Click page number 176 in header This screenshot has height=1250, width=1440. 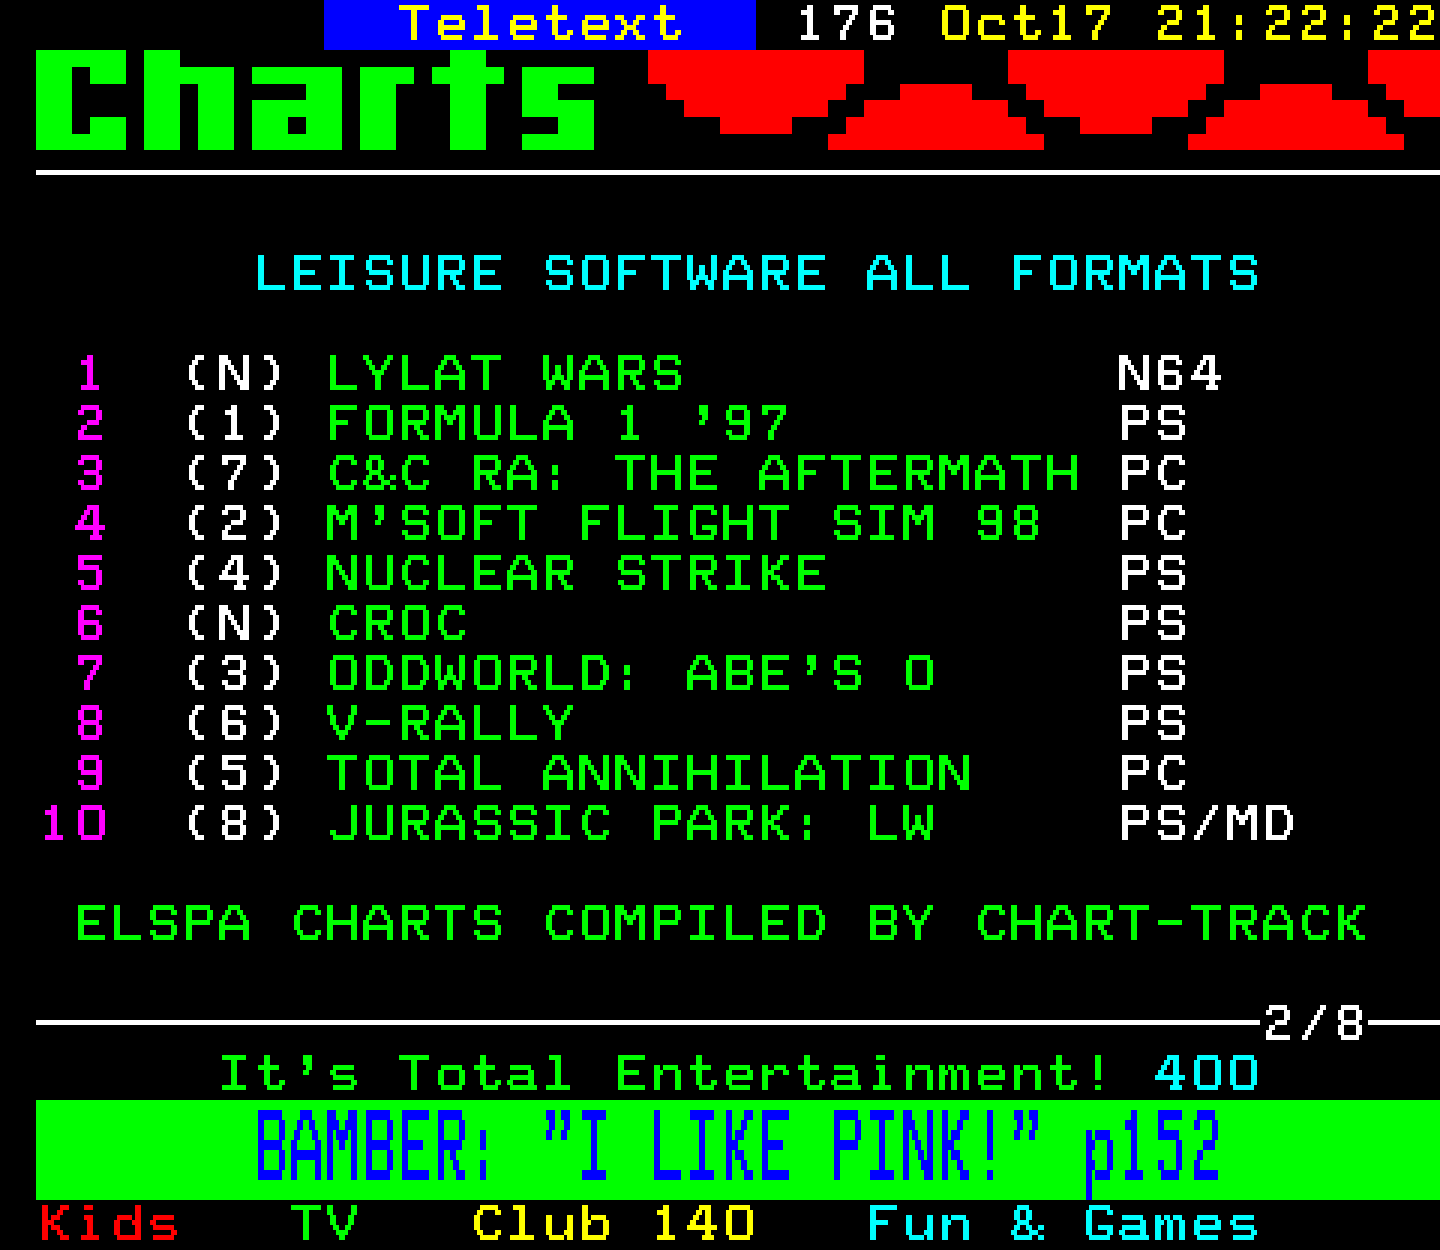click(847, 24)
